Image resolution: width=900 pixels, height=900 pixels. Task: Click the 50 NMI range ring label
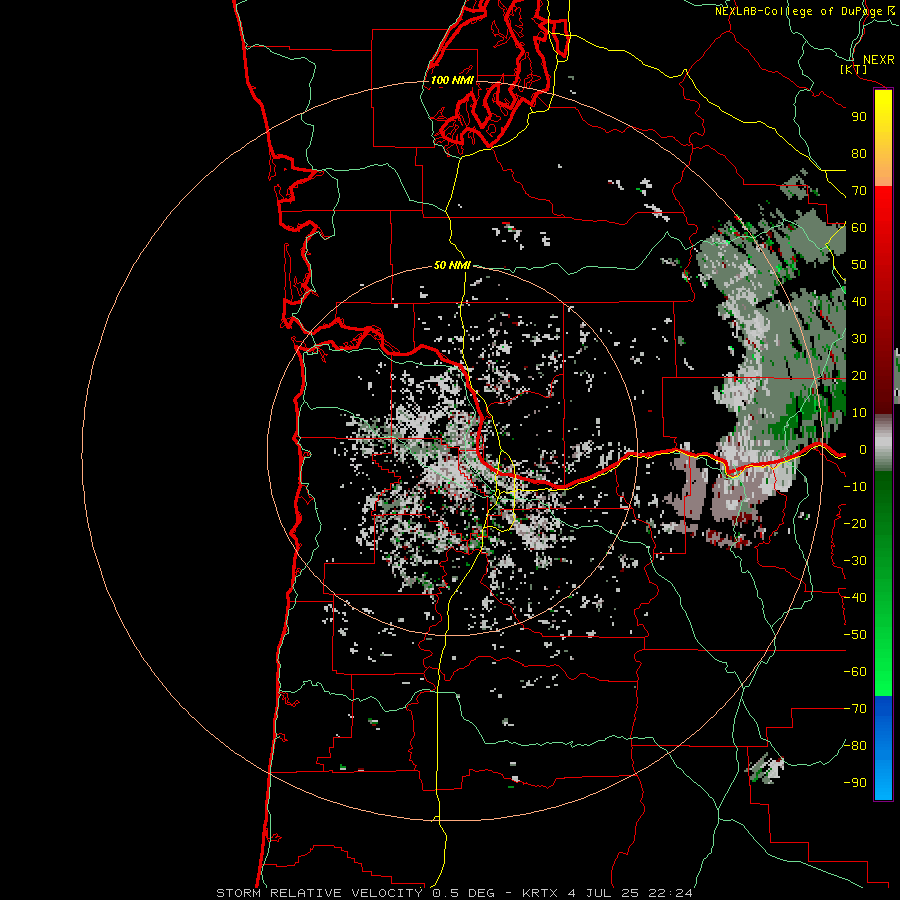click(452, 265)
